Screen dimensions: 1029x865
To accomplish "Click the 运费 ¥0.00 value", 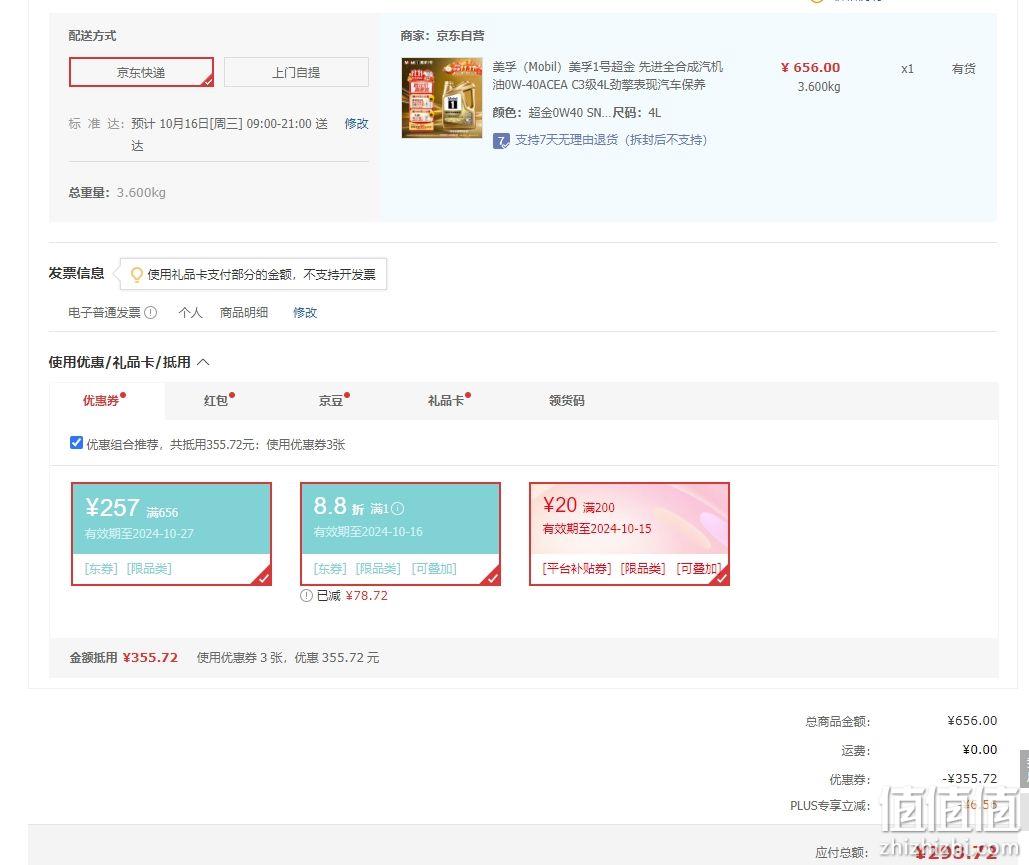I will pos(980,749).
